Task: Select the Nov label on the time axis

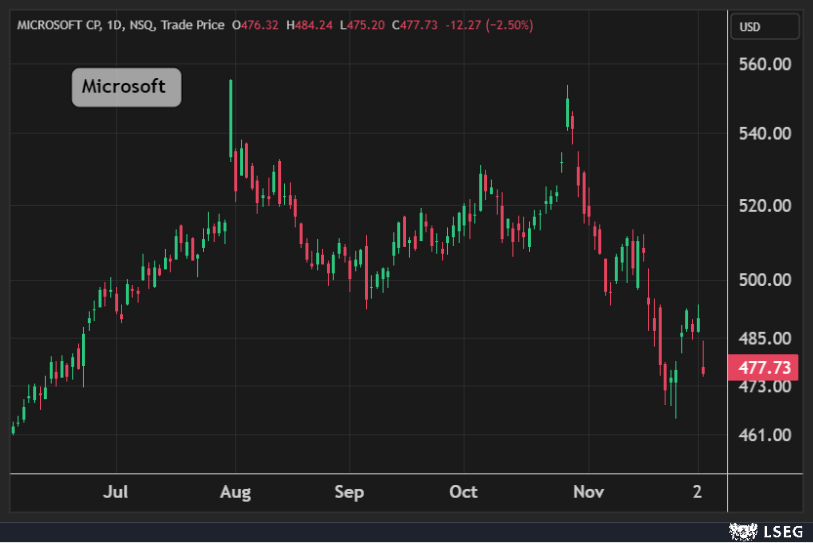Action: [589, 492]
